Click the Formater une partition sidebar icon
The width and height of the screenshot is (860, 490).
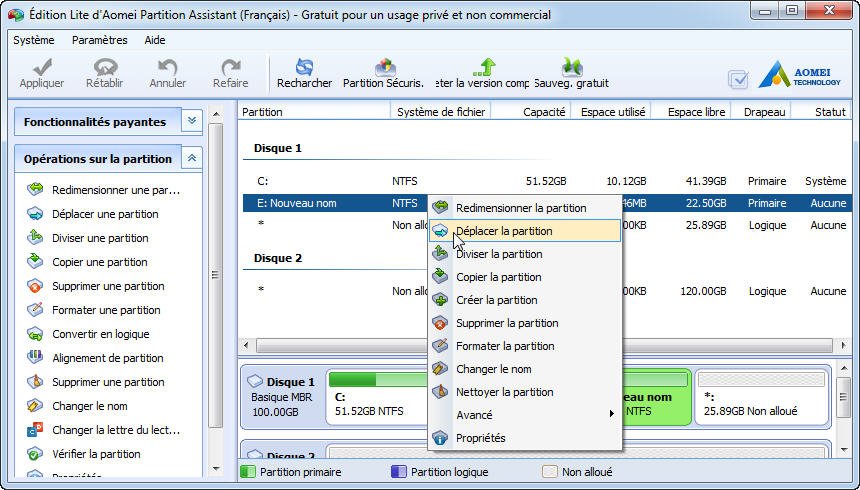(x=35, y=309)
